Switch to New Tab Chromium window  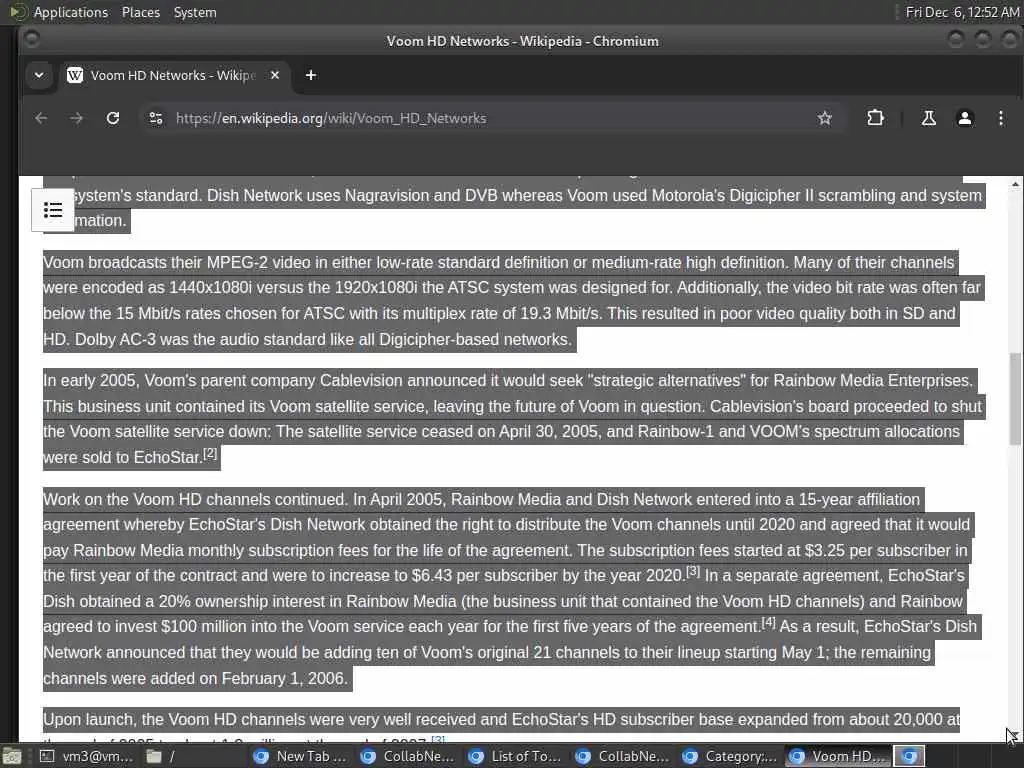click(302, 756)
